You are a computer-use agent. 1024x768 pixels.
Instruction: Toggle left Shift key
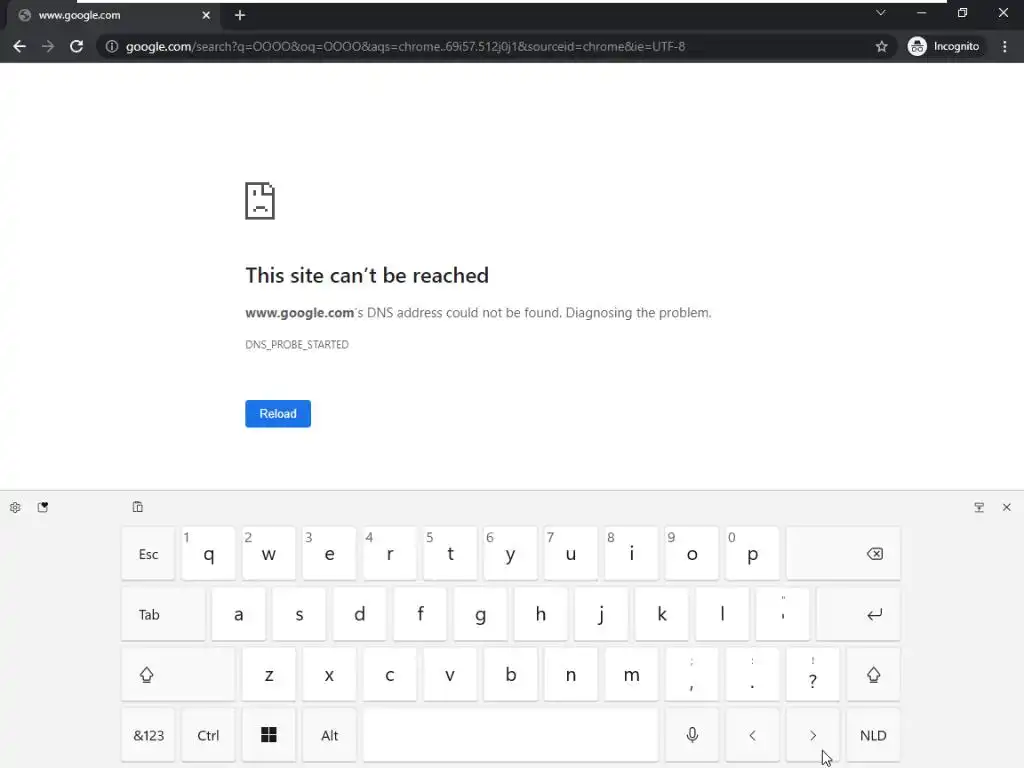[178, 675]
